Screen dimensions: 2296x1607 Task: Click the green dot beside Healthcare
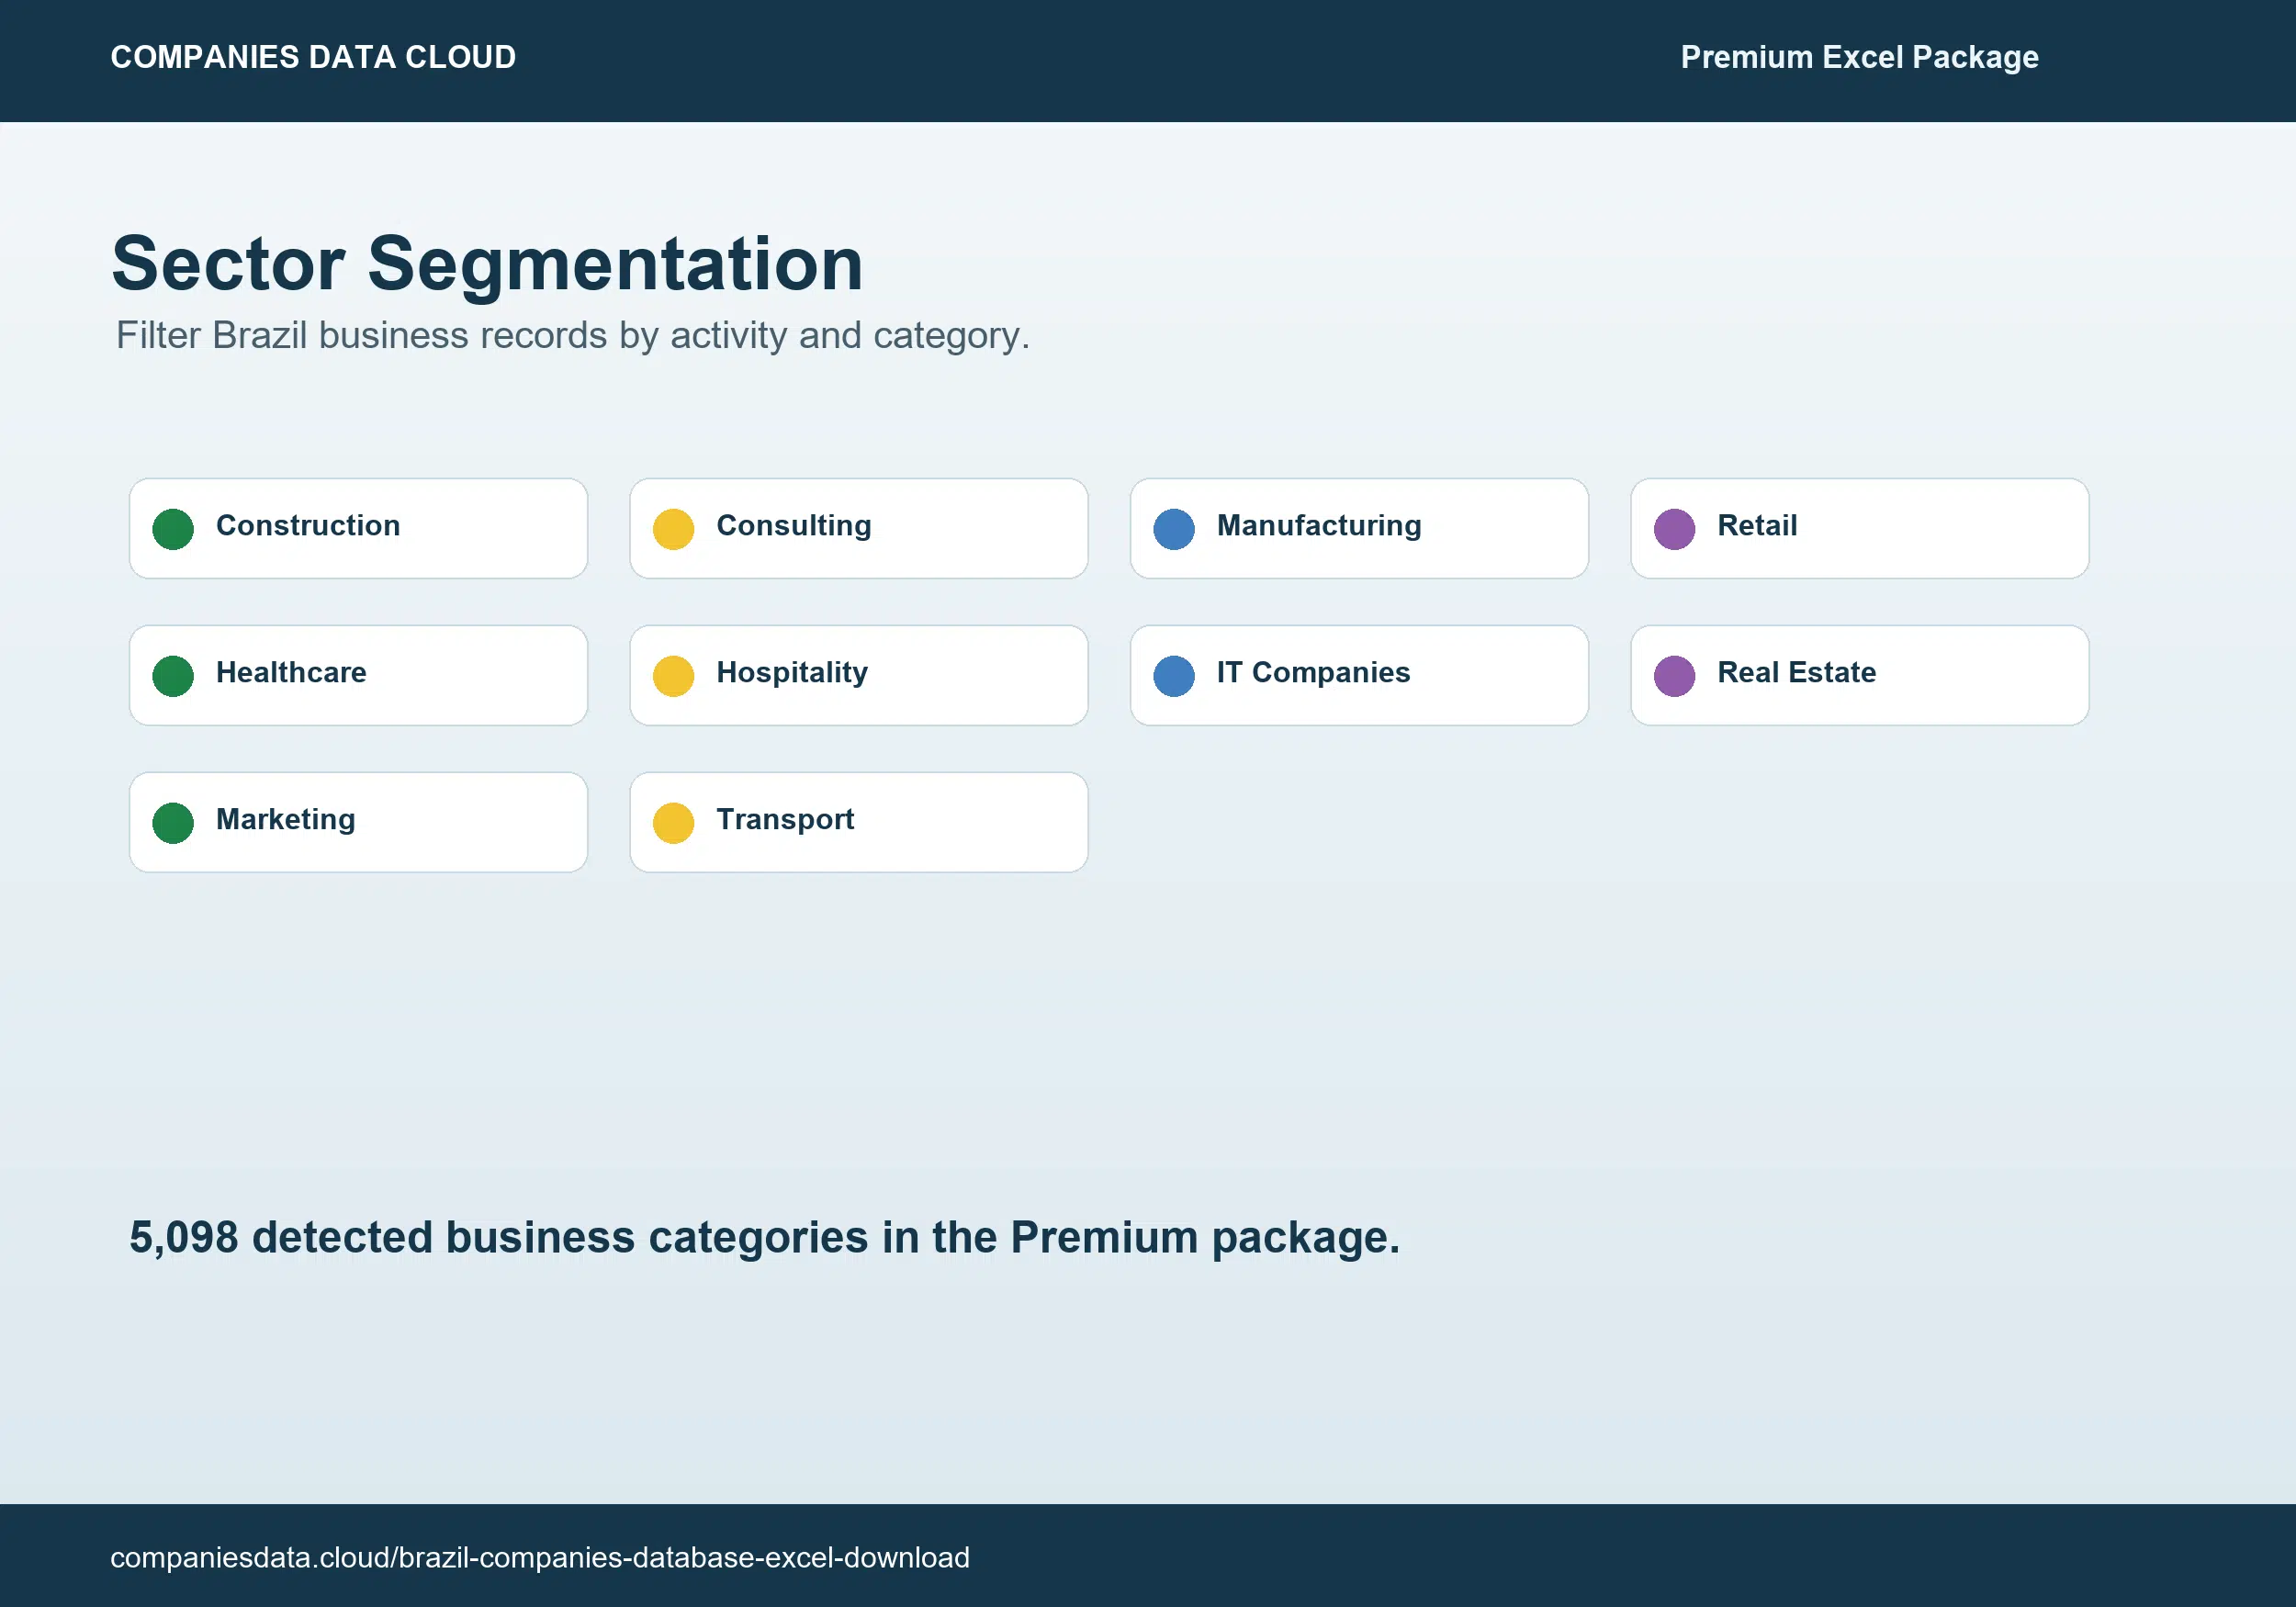point(173,676)
